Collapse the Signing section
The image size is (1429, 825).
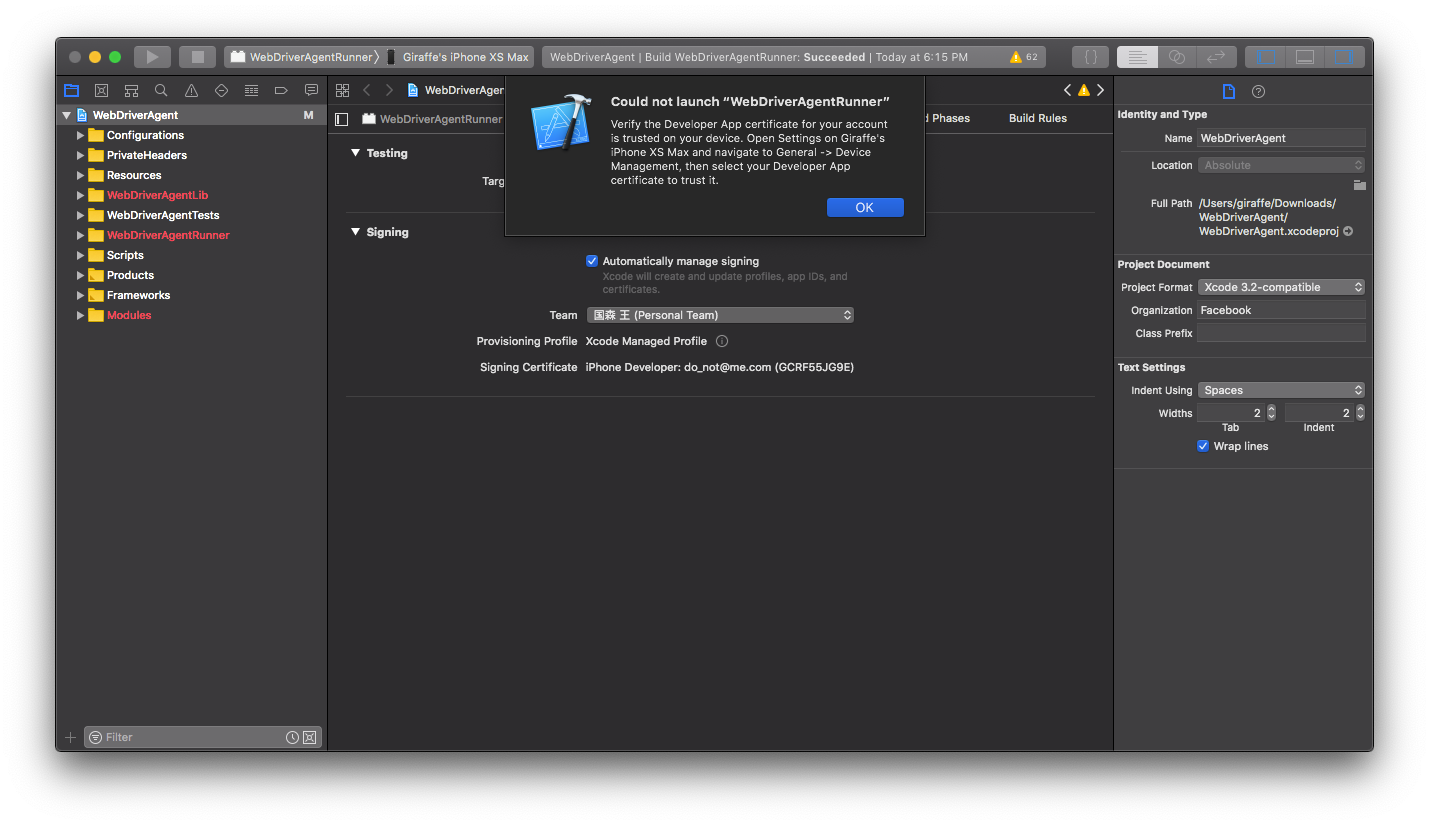(x=355, y=232)
